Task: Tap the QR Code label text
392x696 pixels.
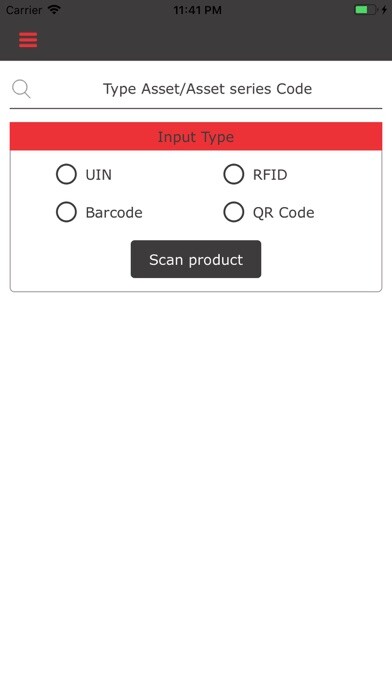Action: (284, 213)
